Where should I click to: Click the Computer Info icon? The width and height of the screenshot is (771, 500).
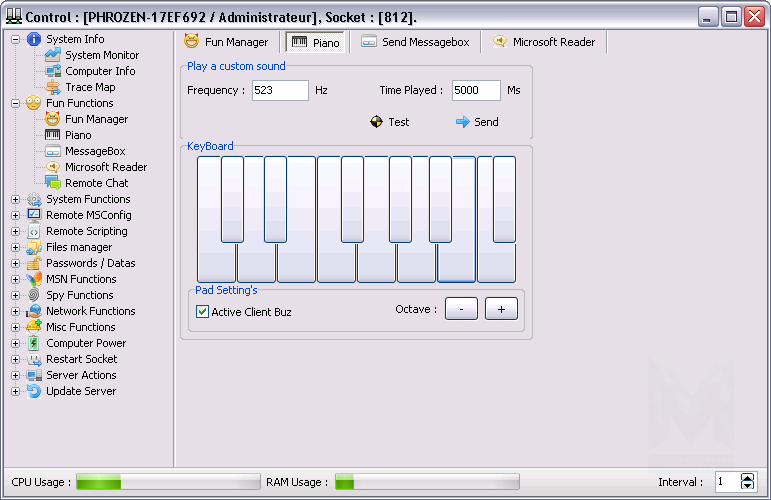point(53,71)
